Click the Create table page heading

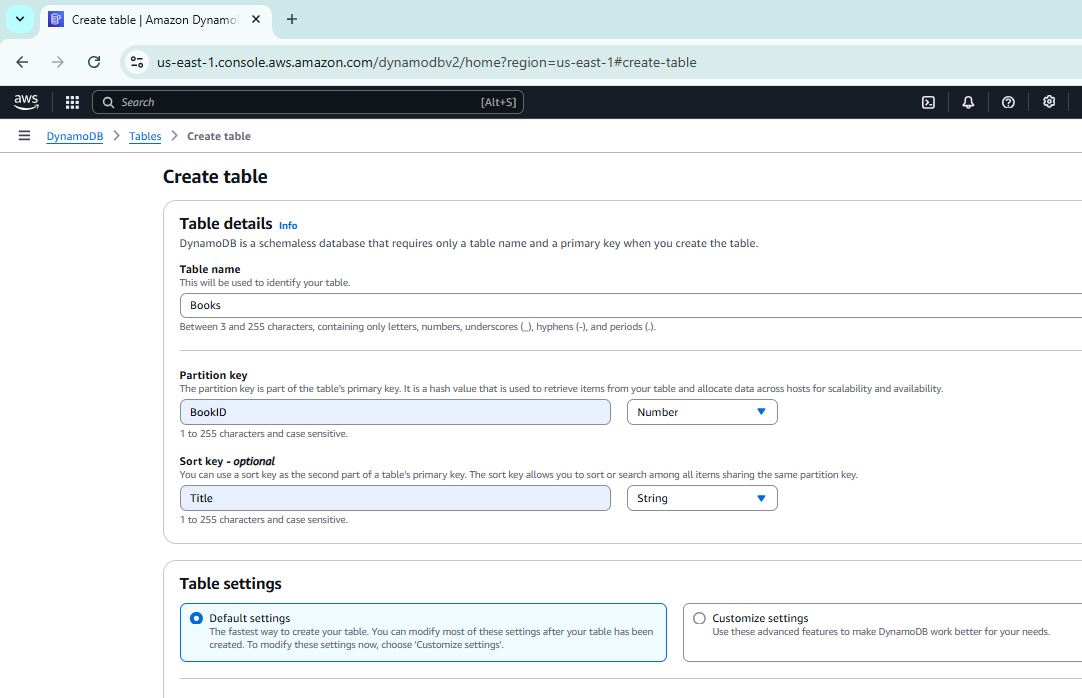click(x=215, y=177)
